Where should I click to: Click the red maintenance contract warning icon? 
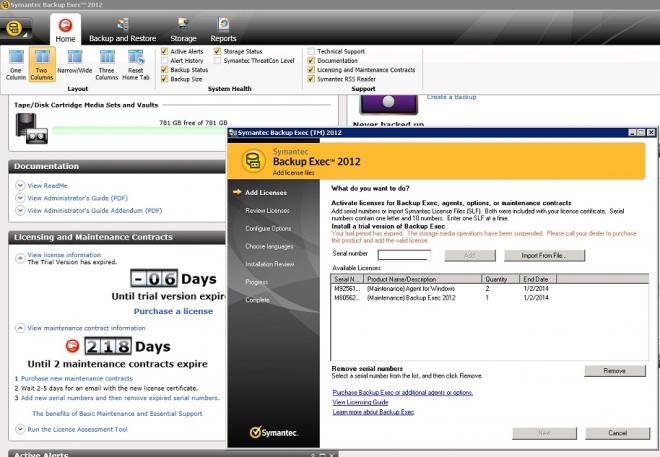tap(72, 346)
